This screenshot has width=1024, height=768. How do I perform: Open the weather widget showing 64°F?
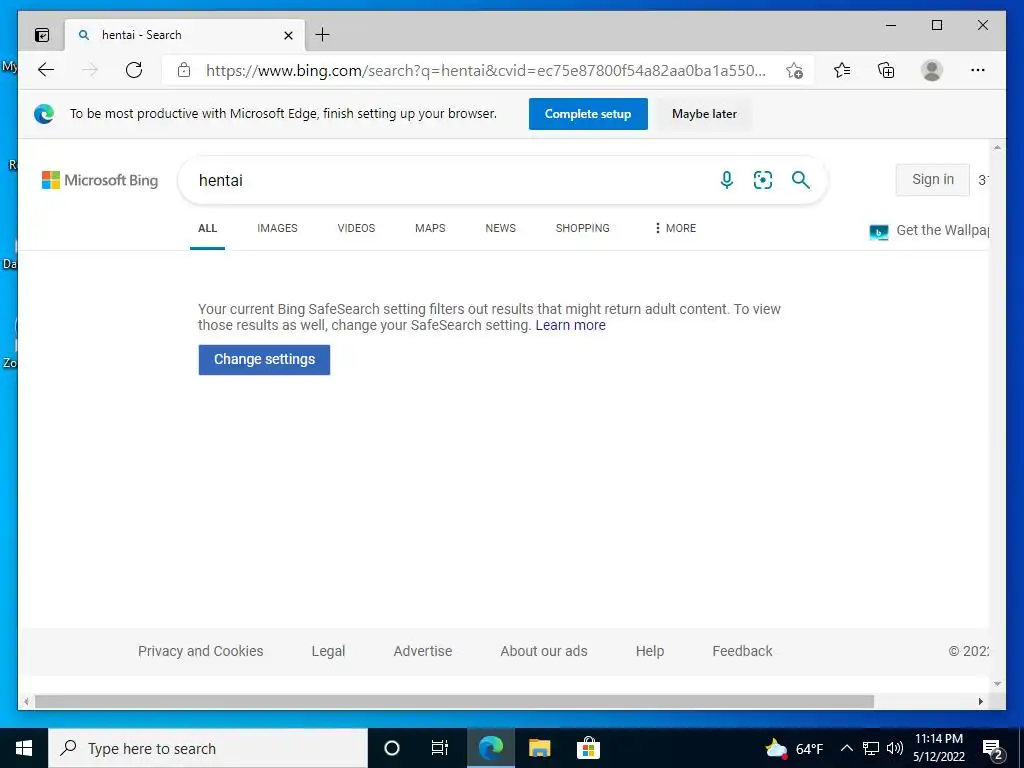coord(794,748)
